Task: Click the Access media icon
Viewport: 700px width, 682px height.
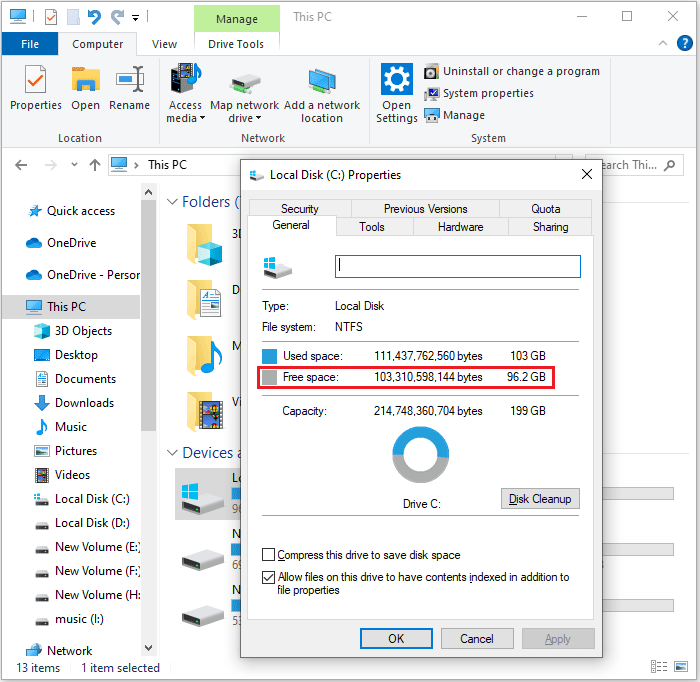Action: [185, 79]
